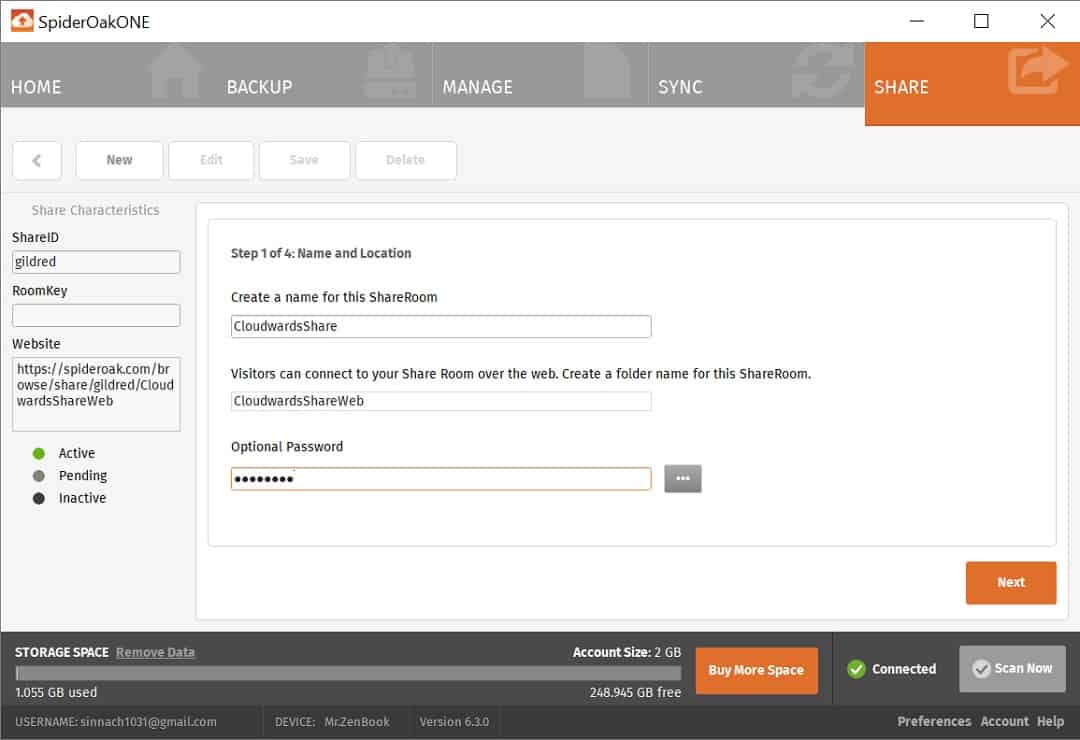Screen dimensions: 1080x740
Task: Click the password options ellipsis button
Action: coord(682,479)
